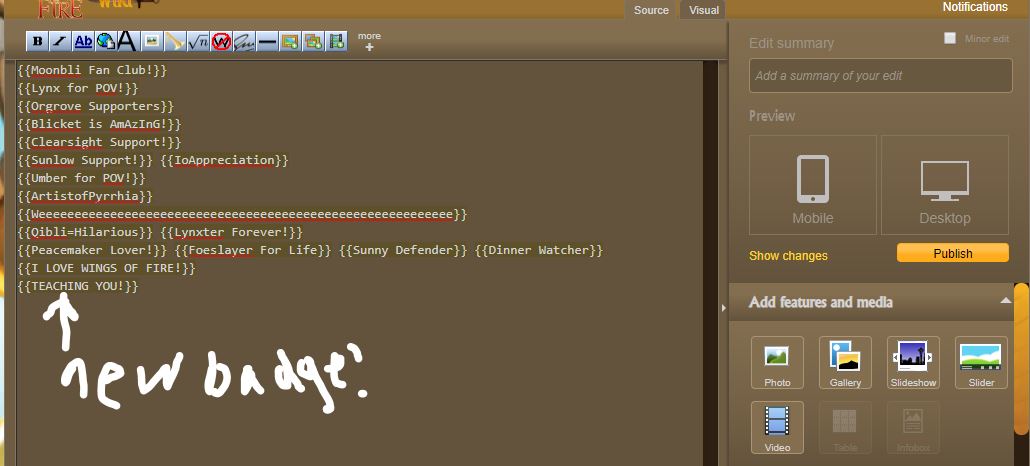Add a Slideshow to the page
The image size is (1030, 466).
912,362
